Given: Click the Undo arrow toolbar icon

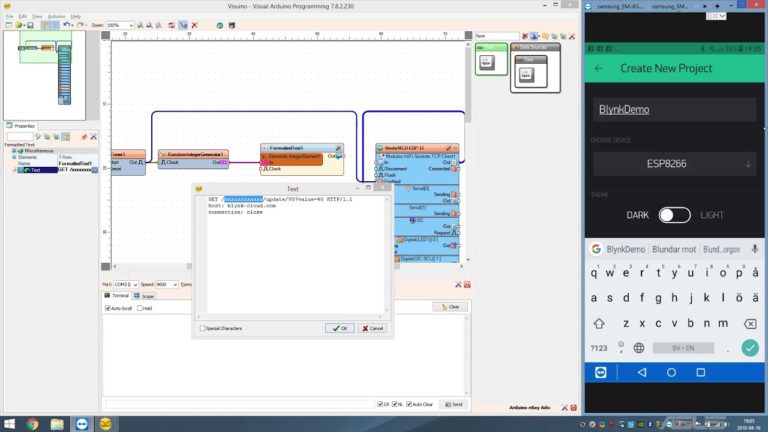Looking at the screenshot, I should pos(67,25).
